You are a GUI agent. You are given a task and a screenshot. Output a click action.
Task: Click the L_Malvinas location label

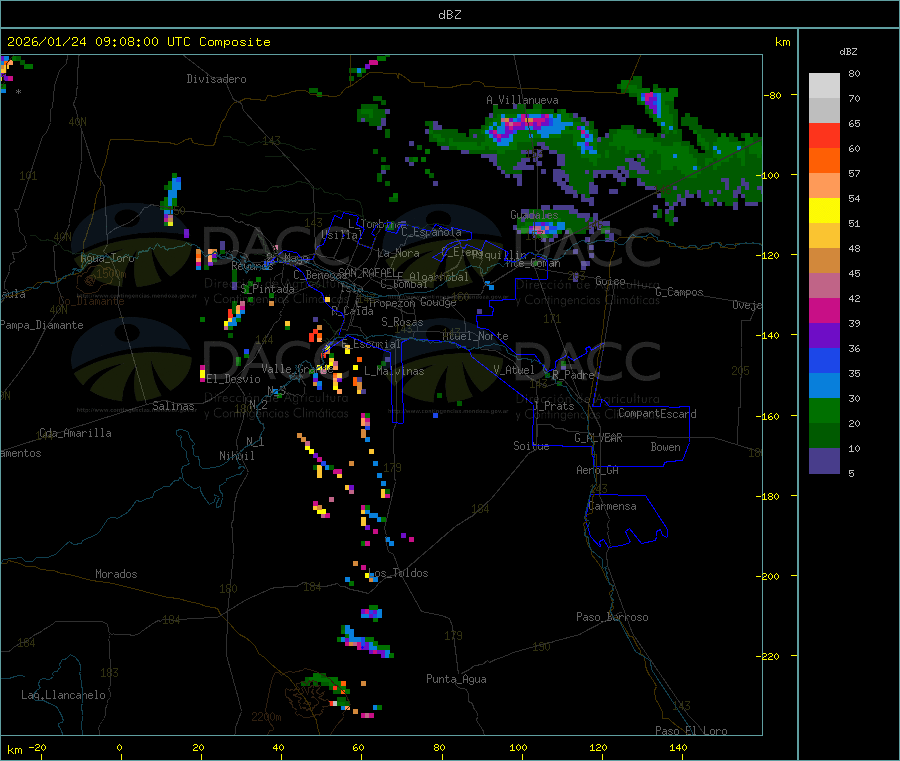pyautogui.click(x=394, y=371)
